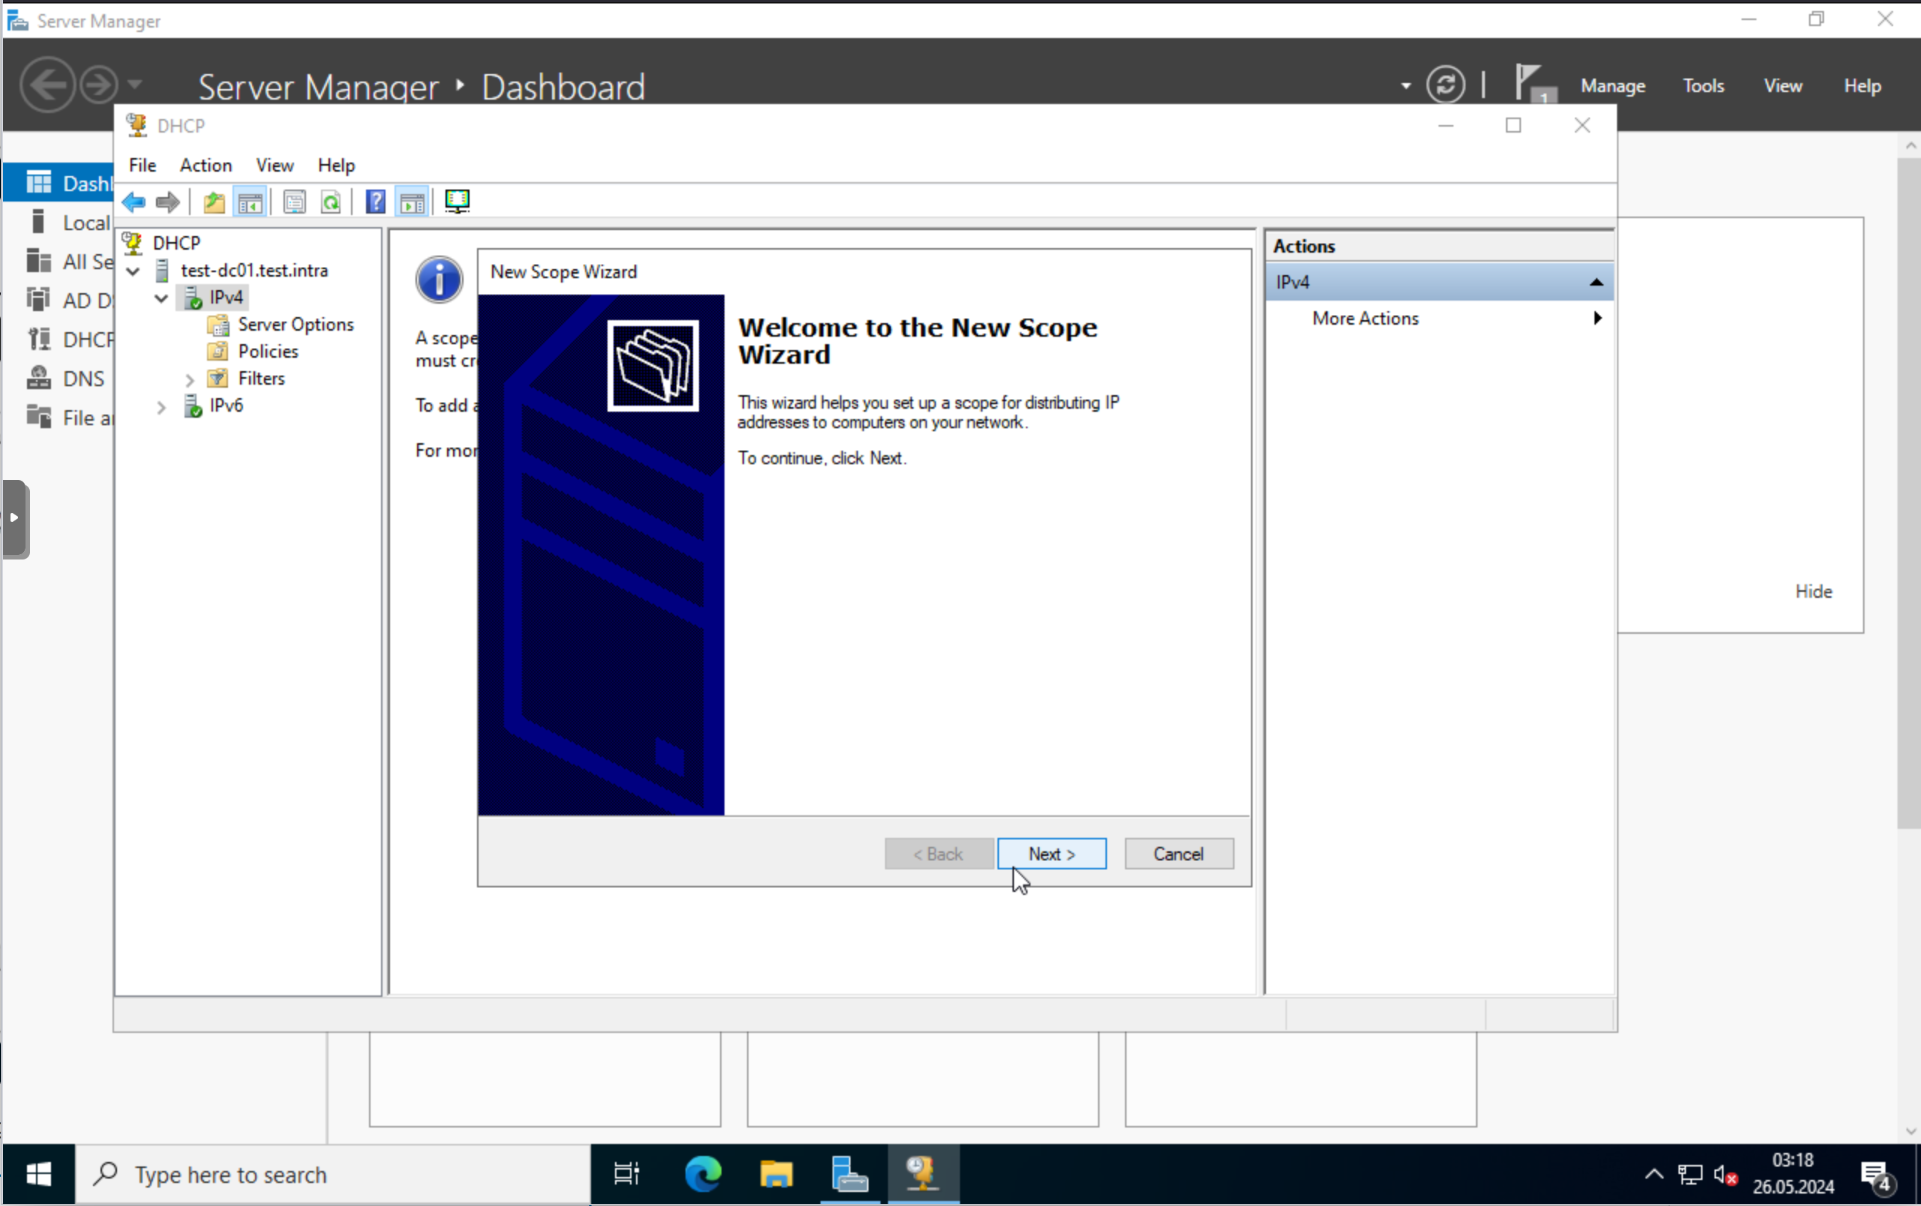Click the gray Forward arrow in DHCP toolbar
1921x1206 pixels.
168,202
